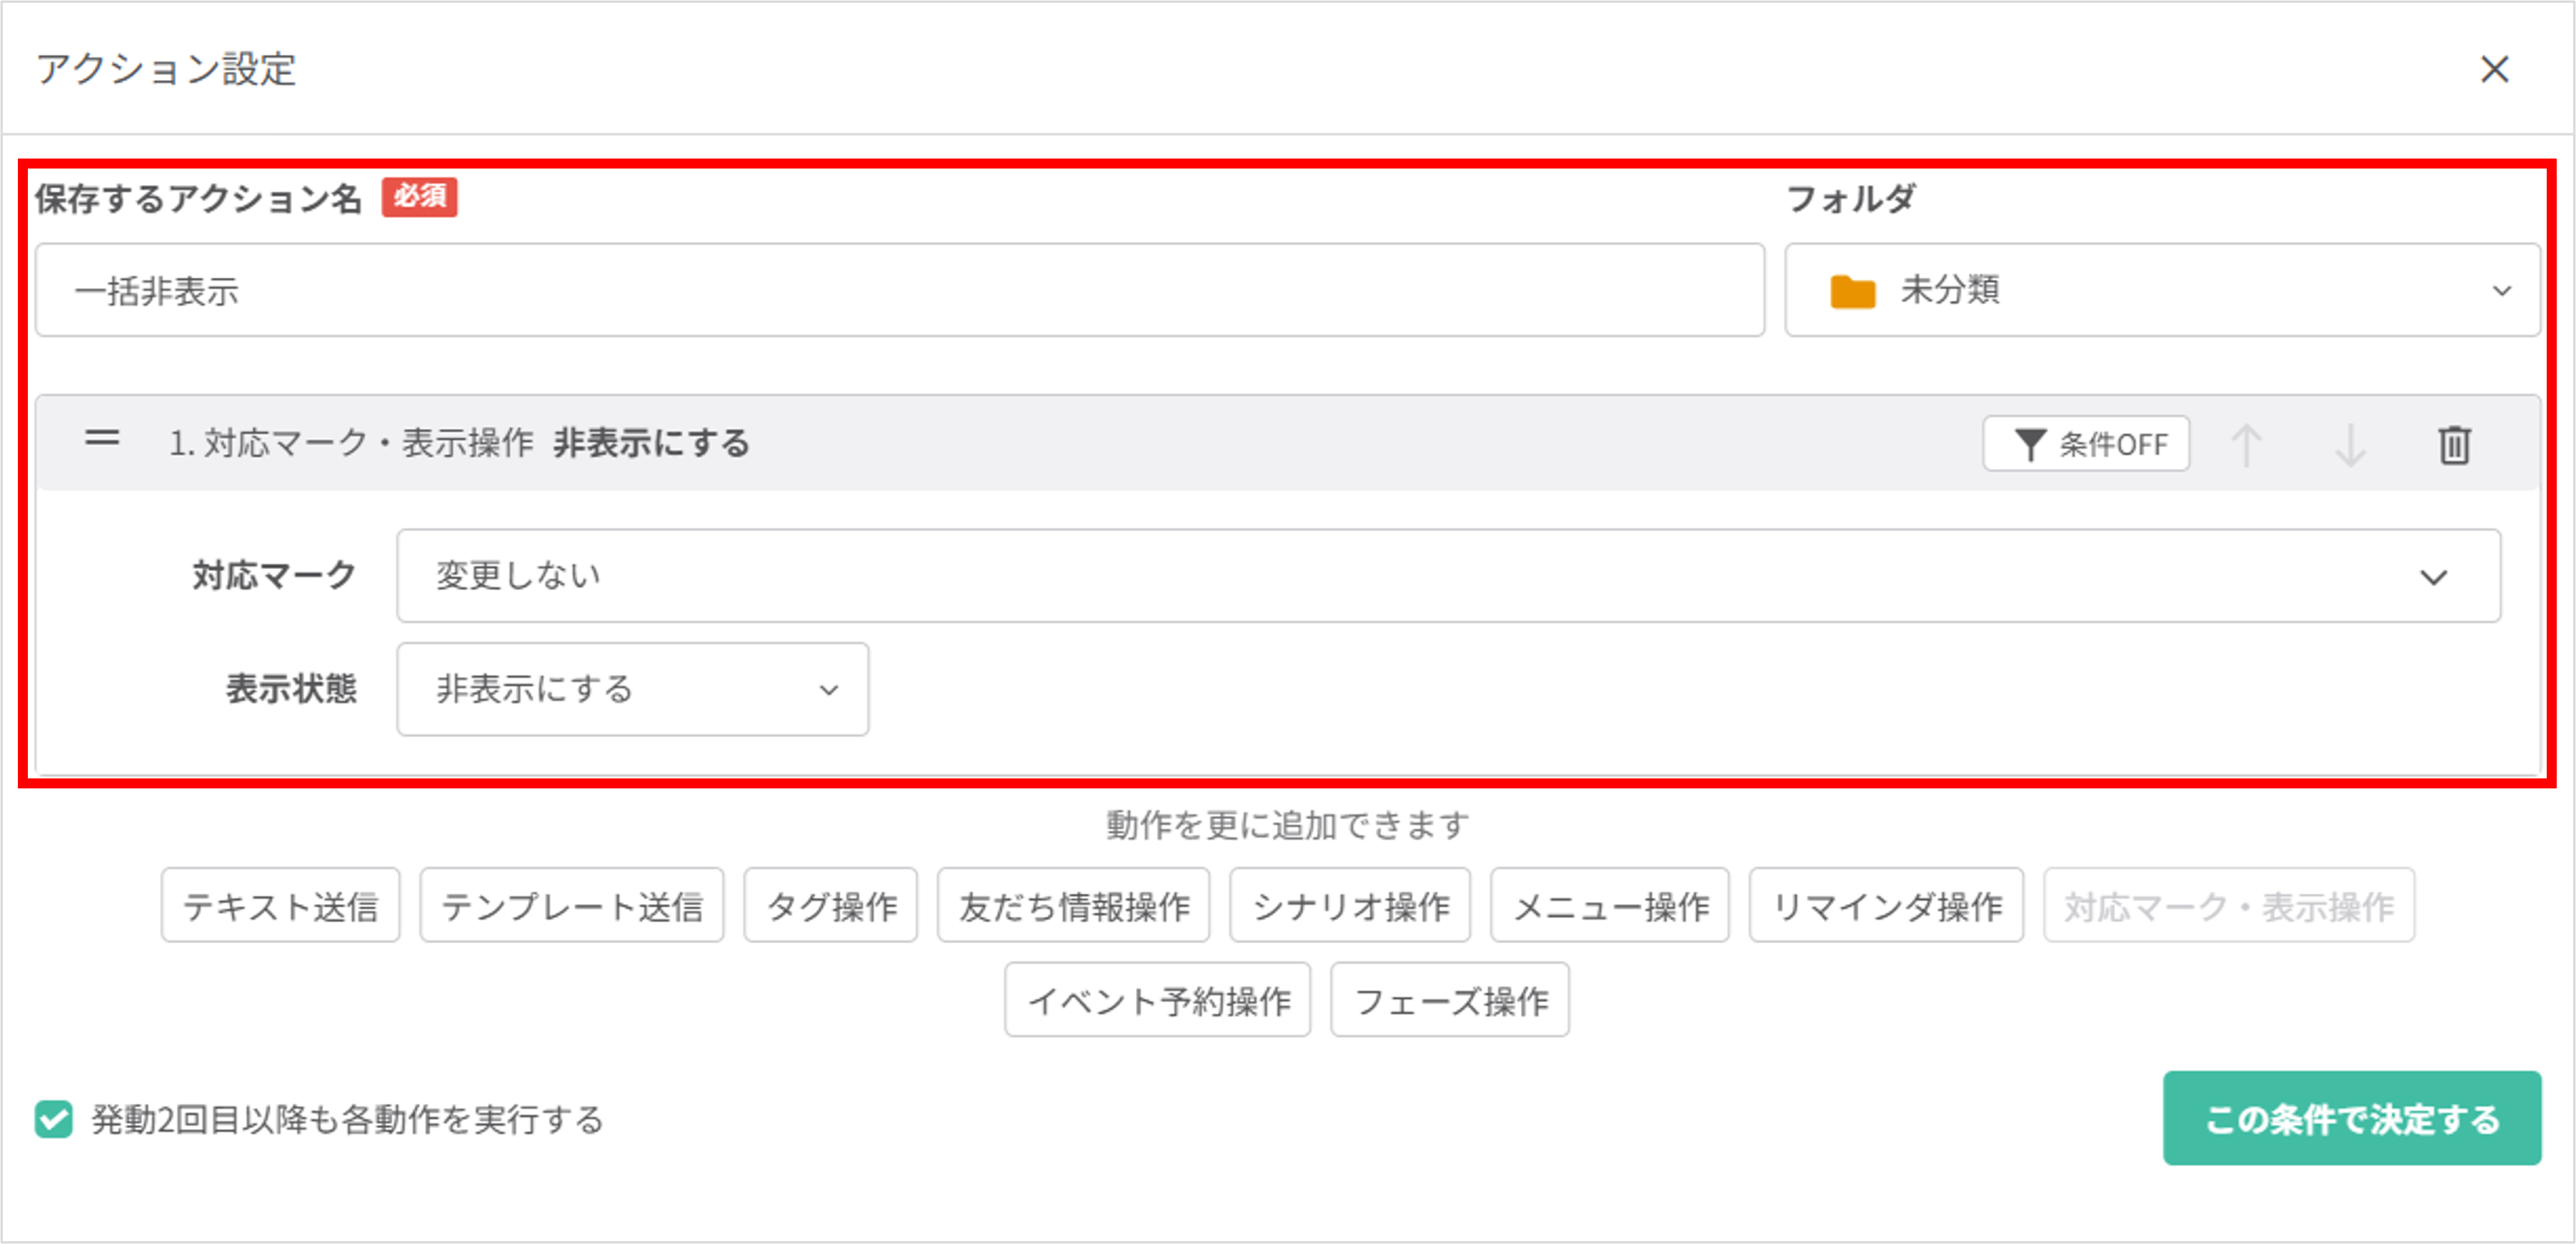This screenshot has height=1244, width=2576.
Task: Click the move-down arrow icon
Action: coord(2349,445)
